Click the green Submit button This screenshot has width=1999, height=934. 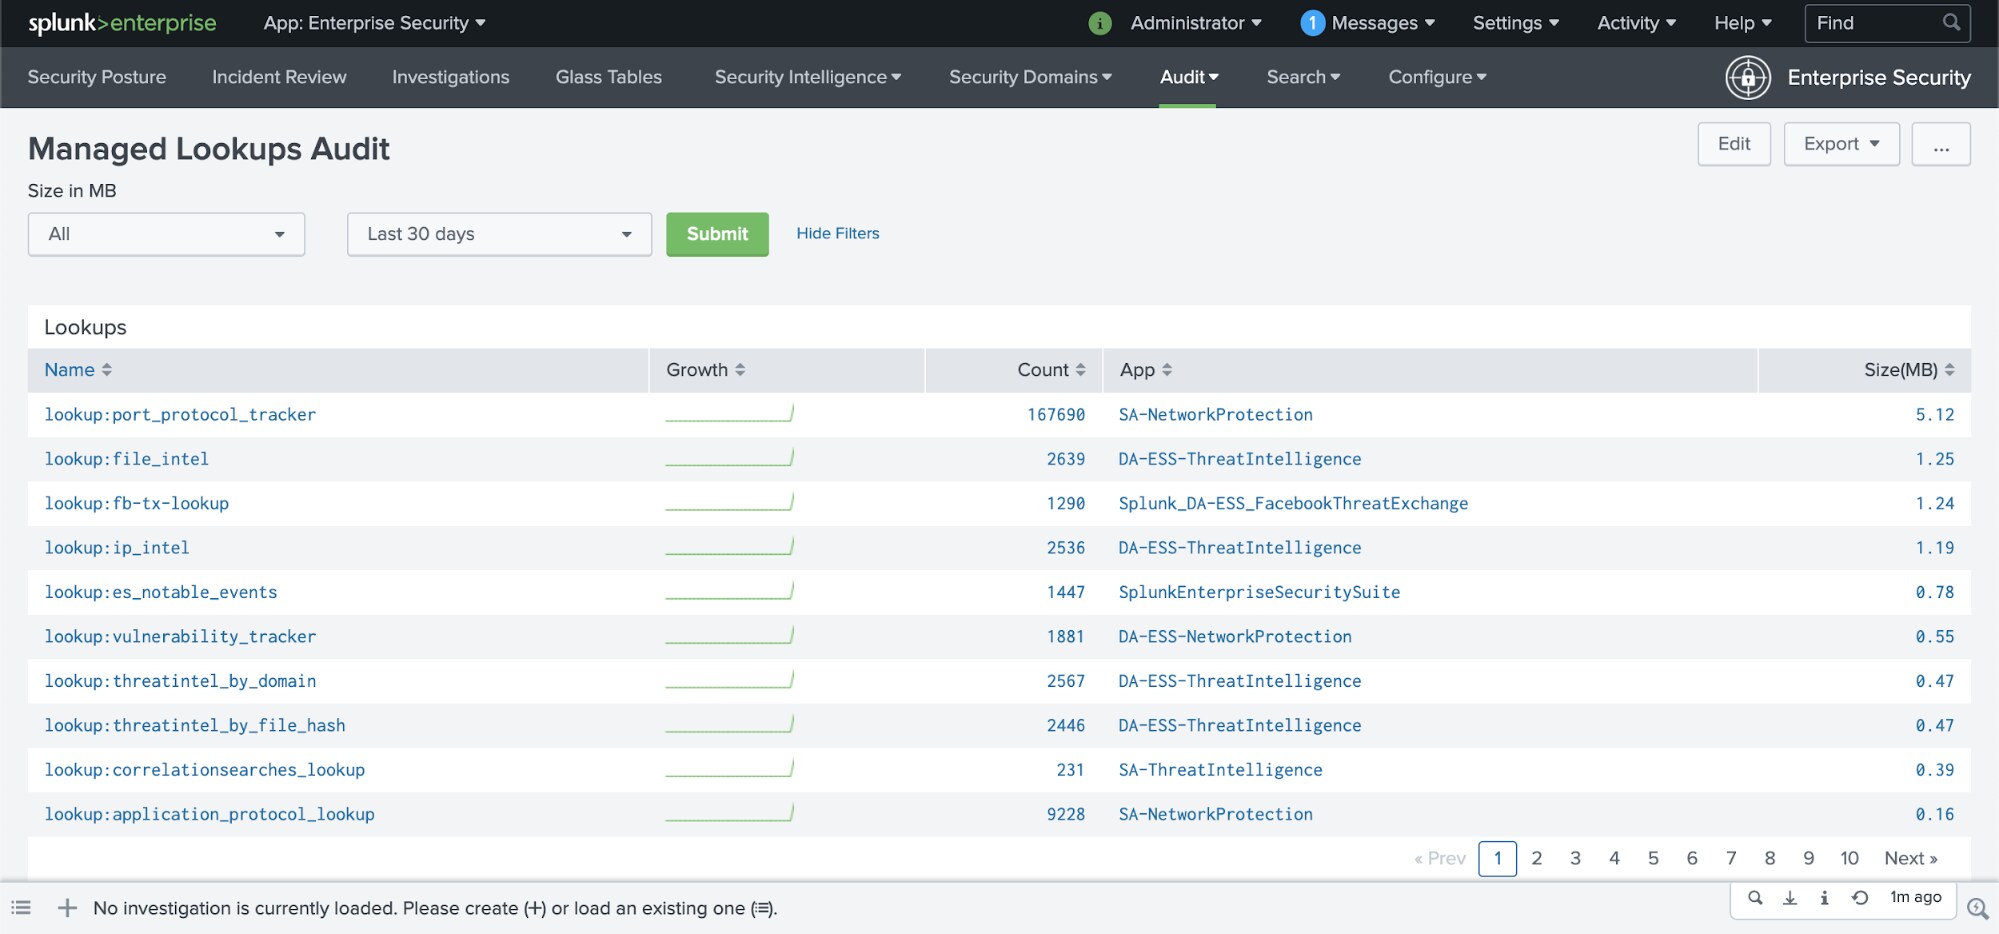(717, 234)
